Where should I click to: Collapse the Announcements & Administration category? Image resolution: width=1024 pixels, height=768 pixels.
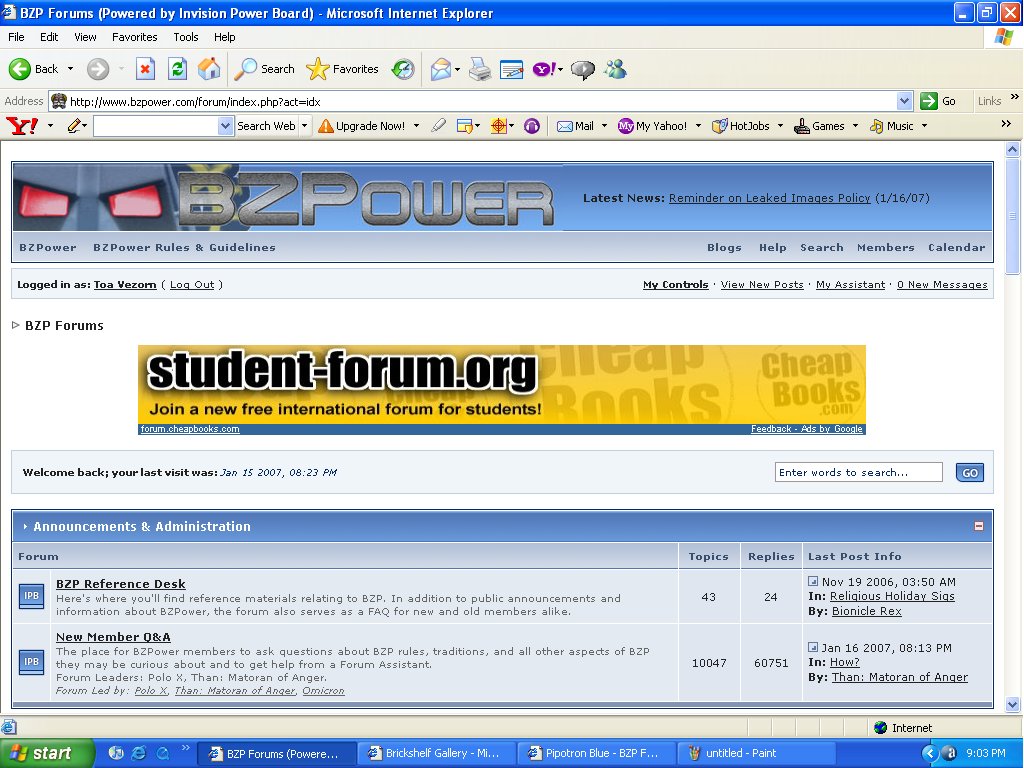978,526
